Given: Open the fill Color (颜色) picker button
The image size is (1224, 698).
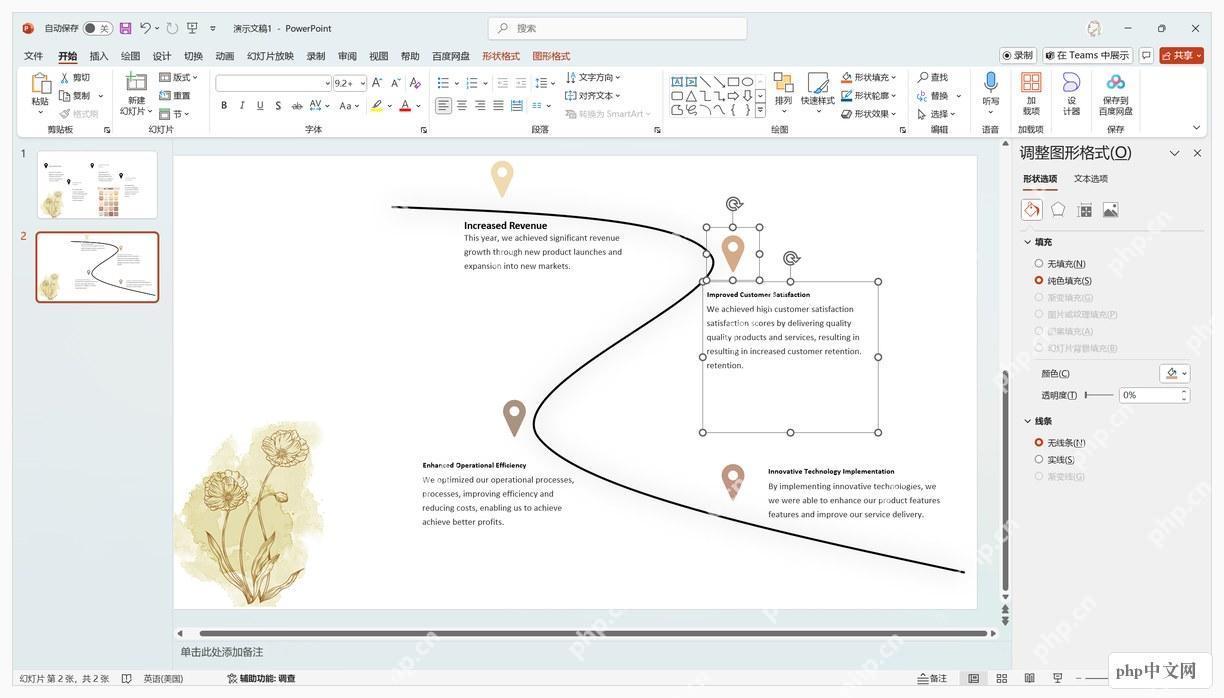Looking at the screenshot, I should [1175, 373].
